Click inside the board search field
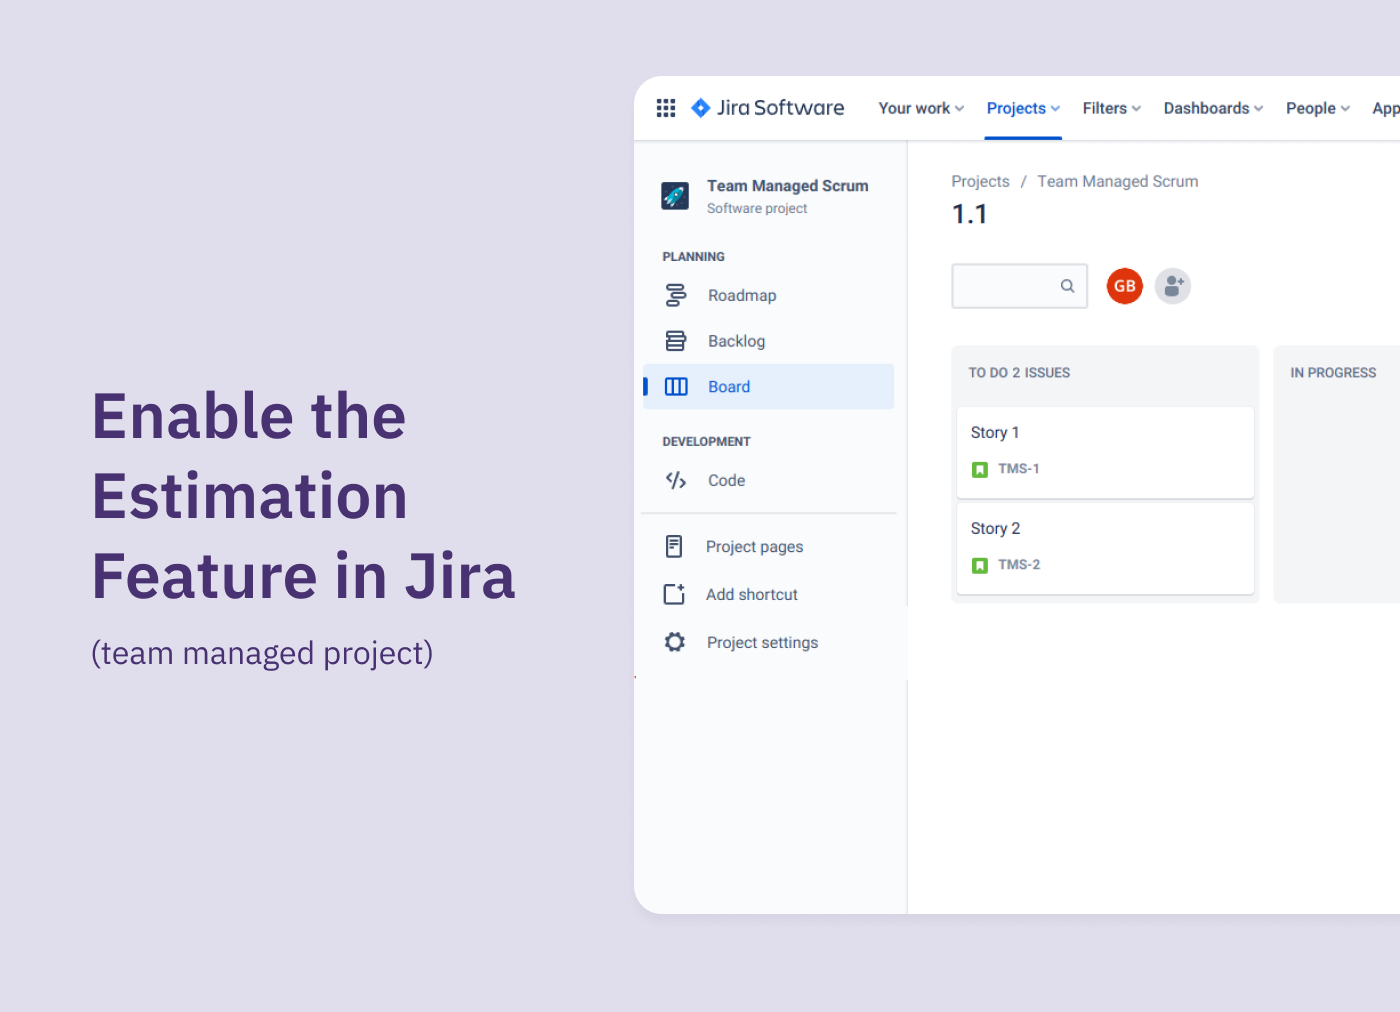The image size is (1400, 1012). [1010, 286]
